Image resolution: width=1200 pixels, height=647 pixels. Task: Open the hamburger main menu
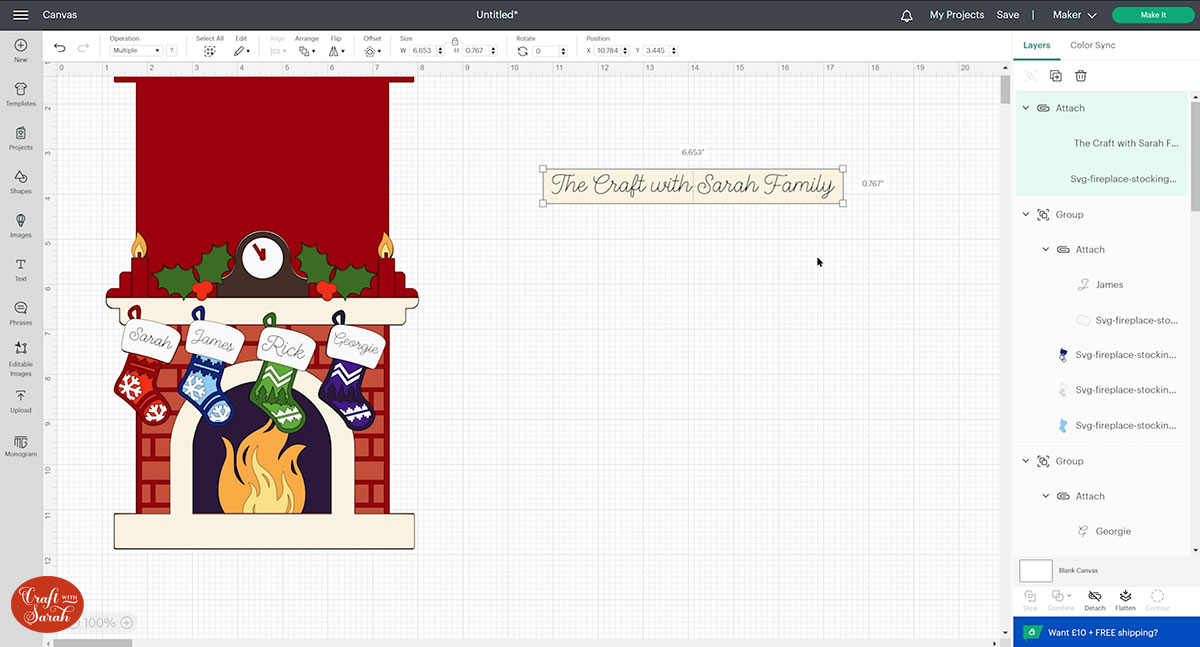click(20, 15)
